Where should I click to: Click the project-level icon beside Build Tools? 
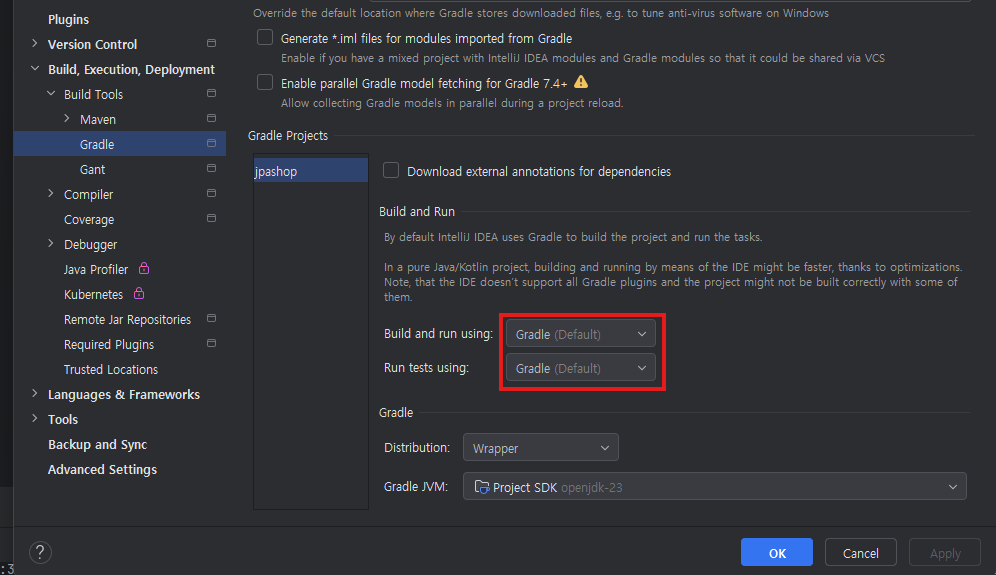tap(212, 93)
